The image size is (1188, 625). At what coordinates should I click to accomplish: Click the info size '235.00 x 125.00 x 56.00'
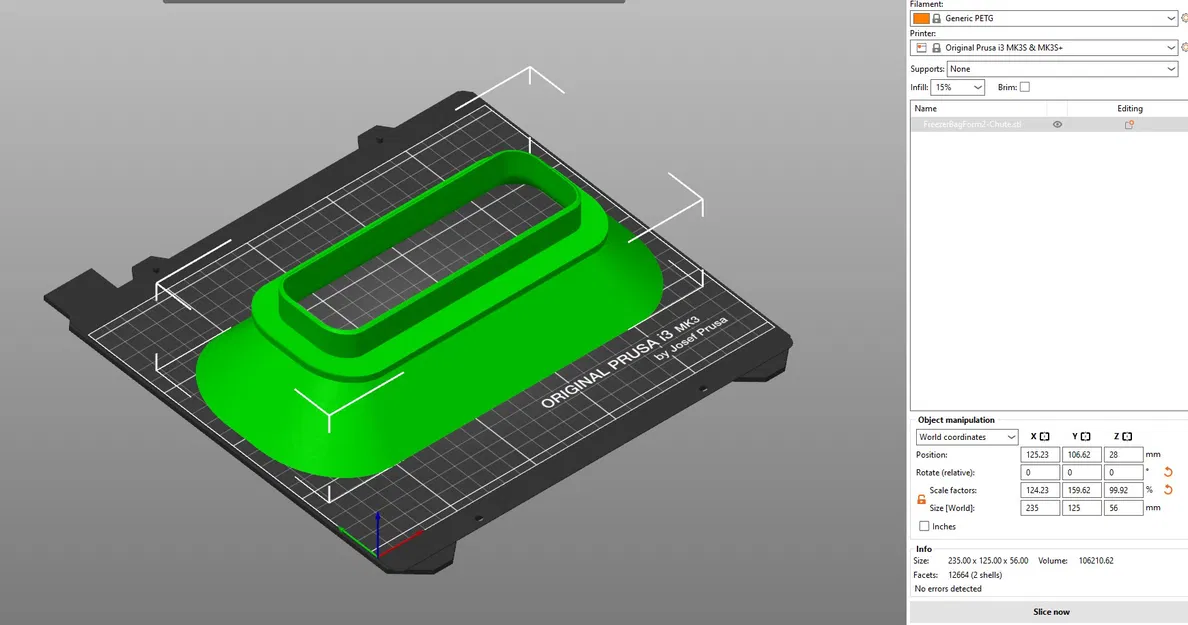coord(988,561)
